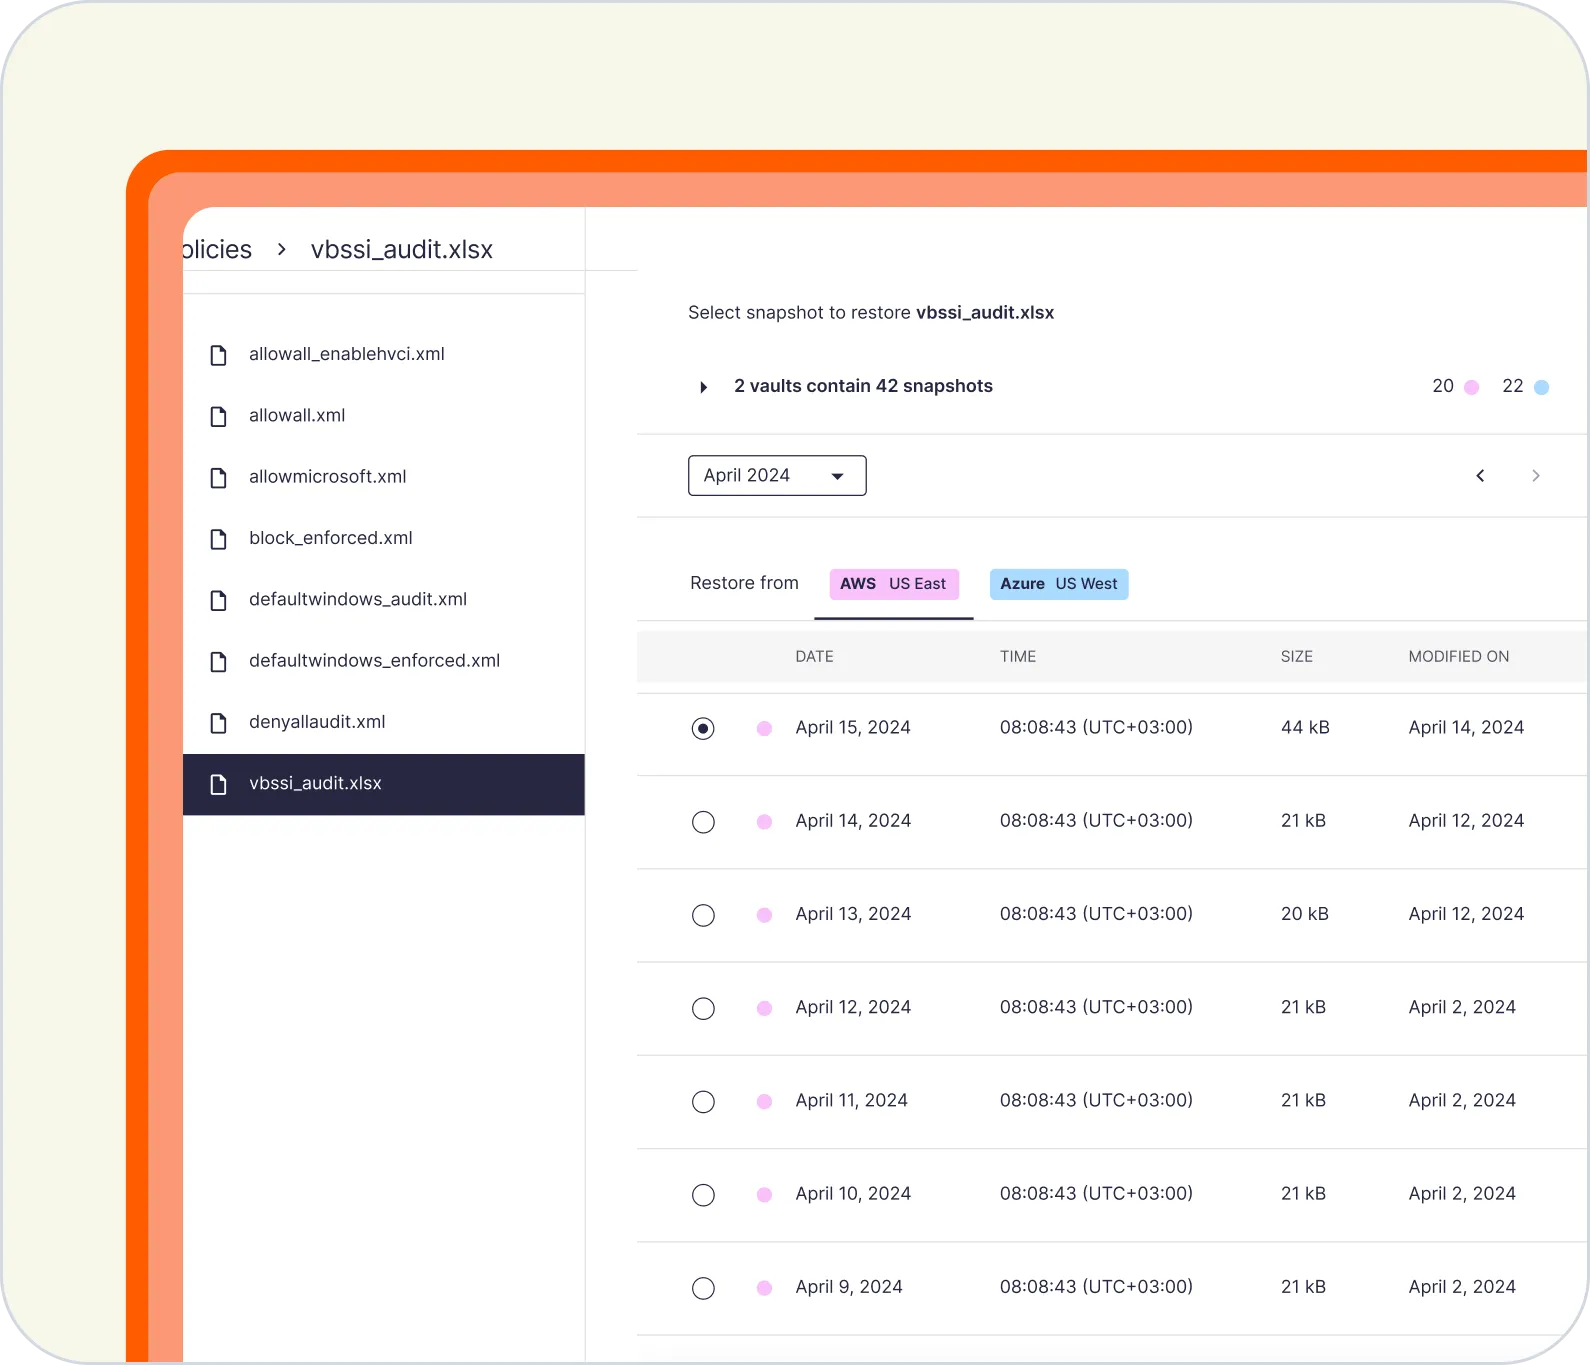Click the pink dot next to count 20
This screenshot has height=1365, width=1590.
point(1472,387)
